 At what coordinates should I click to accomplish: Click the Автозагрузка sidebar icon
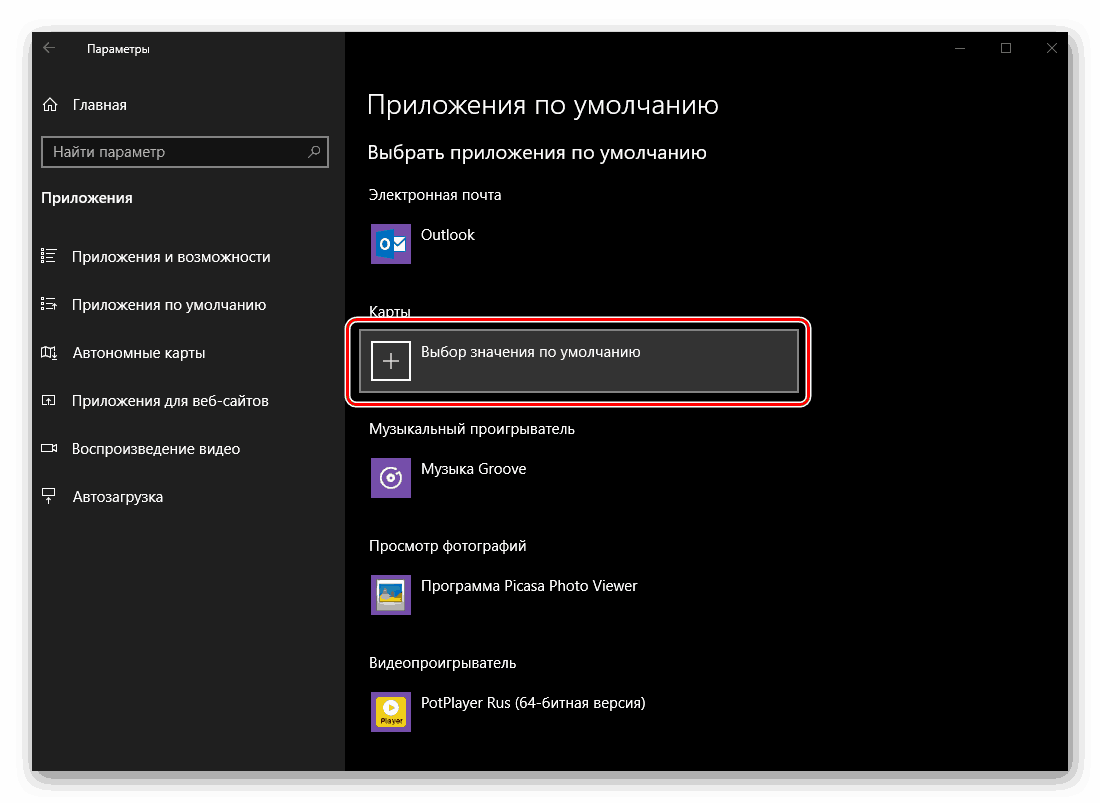[x=50, y=496]
